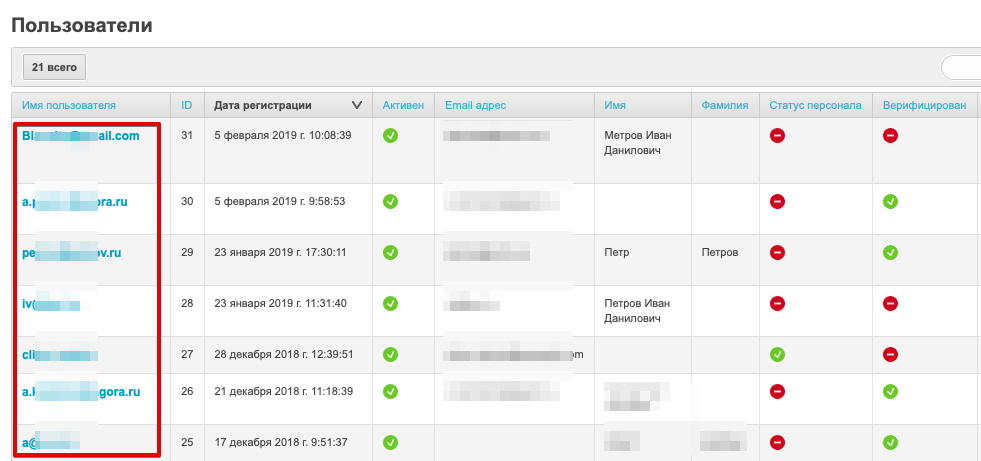Click green Верифицирован checkmark in row ID 26

pos(890,392)
